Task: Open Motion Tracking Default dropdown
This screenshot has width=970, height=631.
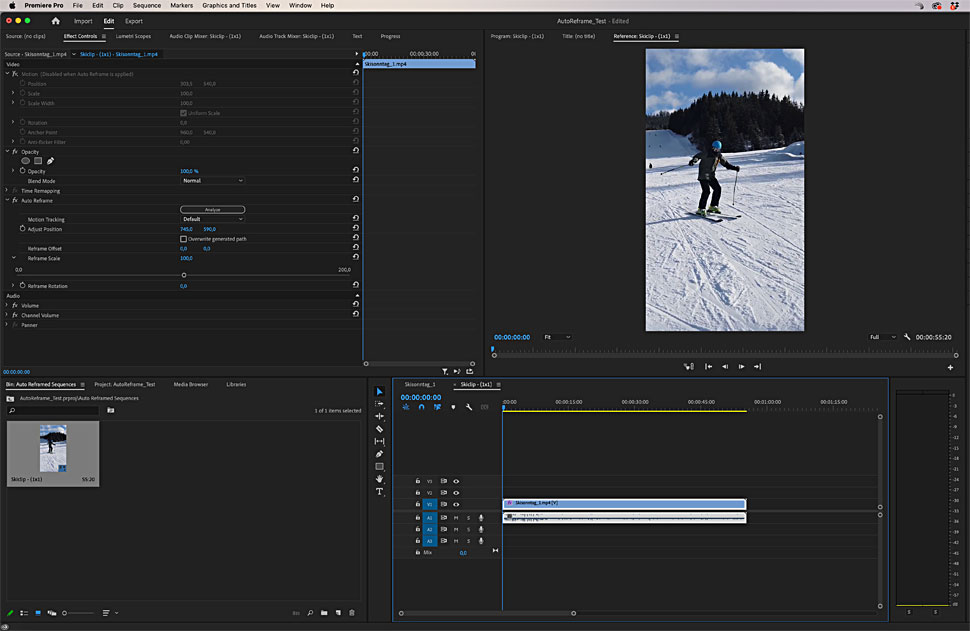Action: (x=212, y=219)
